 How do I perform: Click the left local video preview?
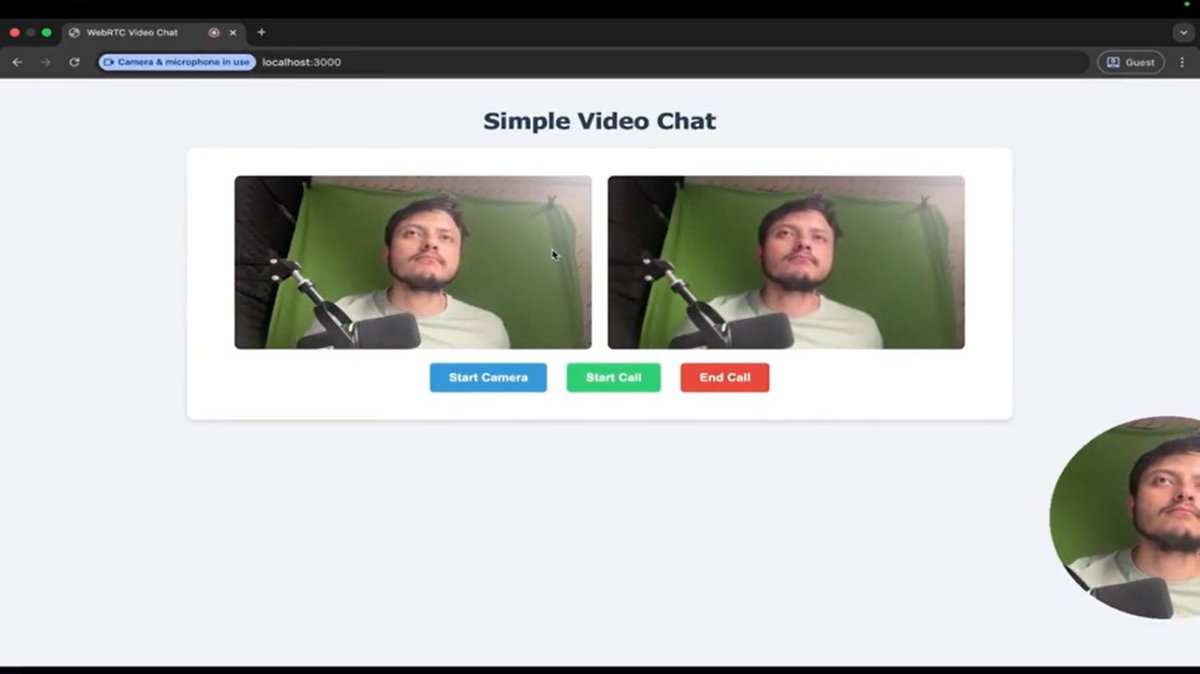click(412, 261)
